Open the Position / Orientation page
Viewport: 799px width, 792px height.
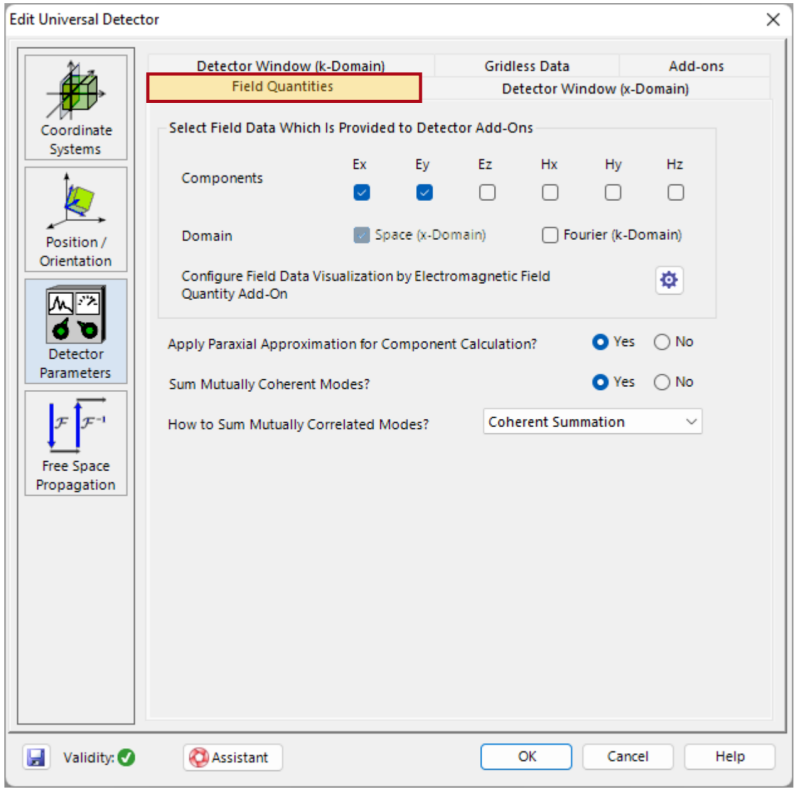pos(76,219)
